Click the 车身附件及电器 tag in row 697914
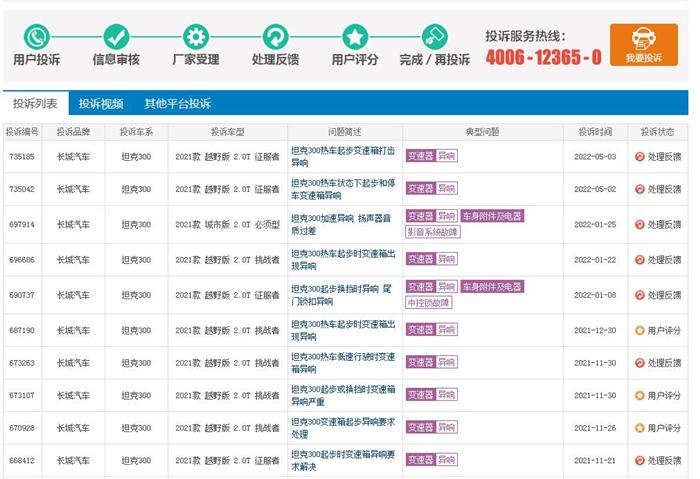This screenshot has width=700, height=479. click(x=492, y=216)
